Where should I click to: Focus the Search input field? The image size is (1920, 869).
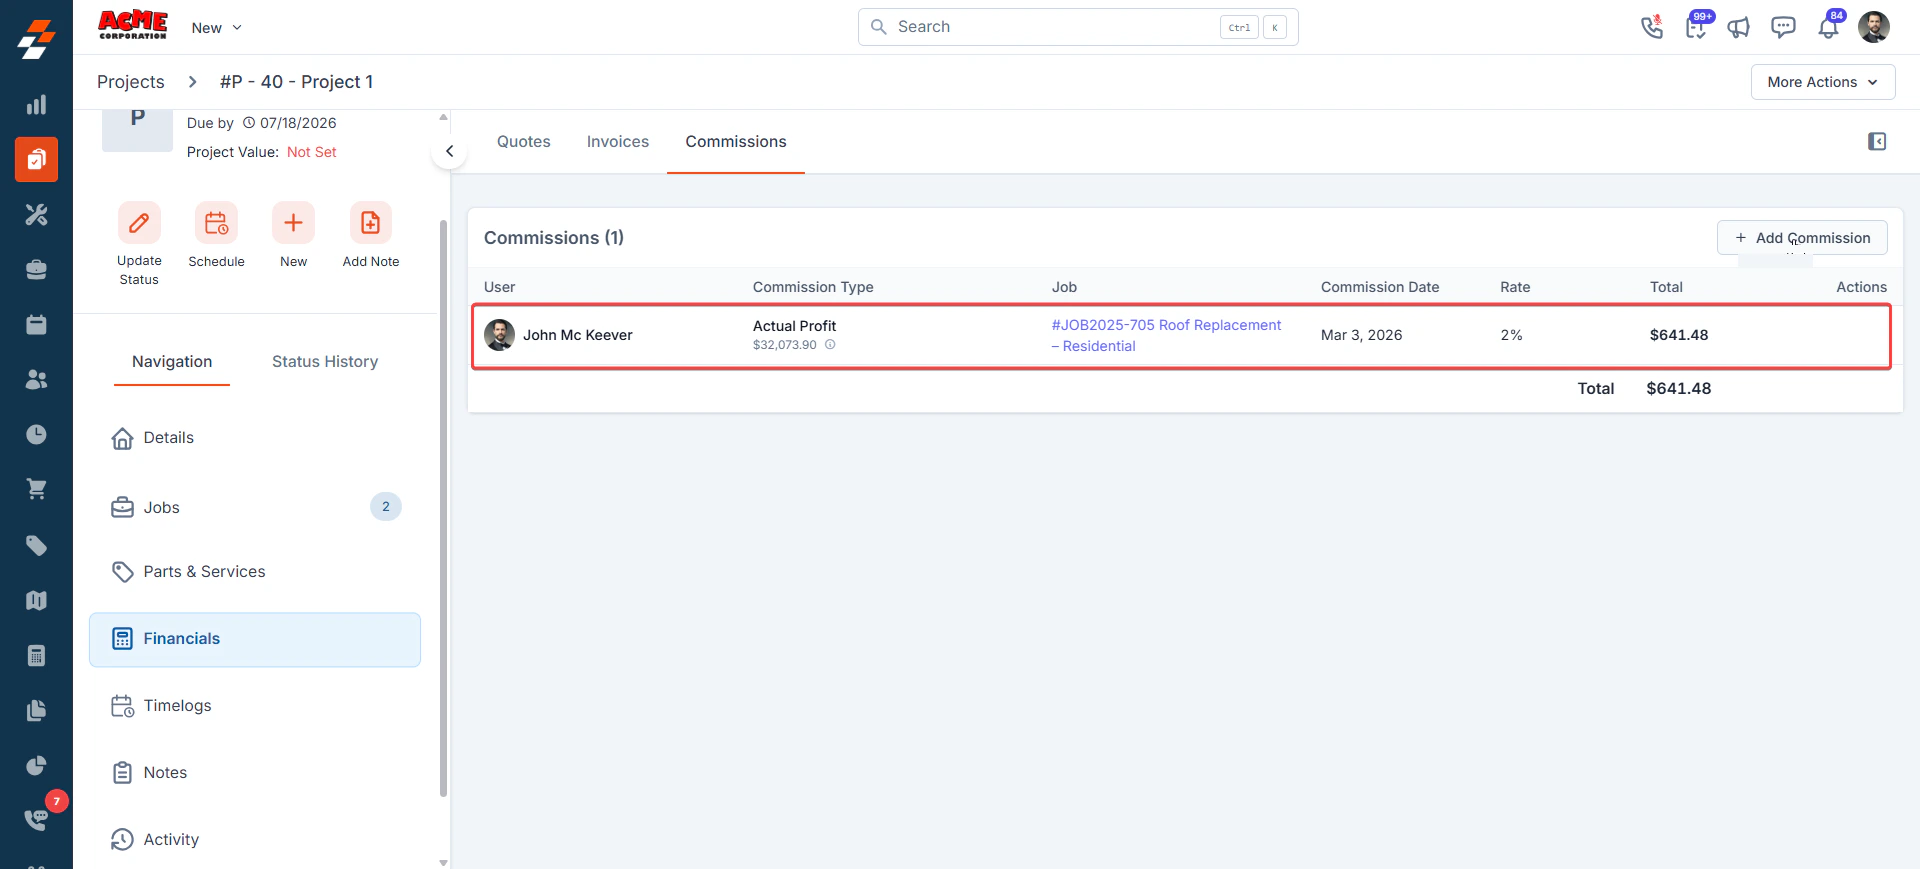coord(1078,27)
